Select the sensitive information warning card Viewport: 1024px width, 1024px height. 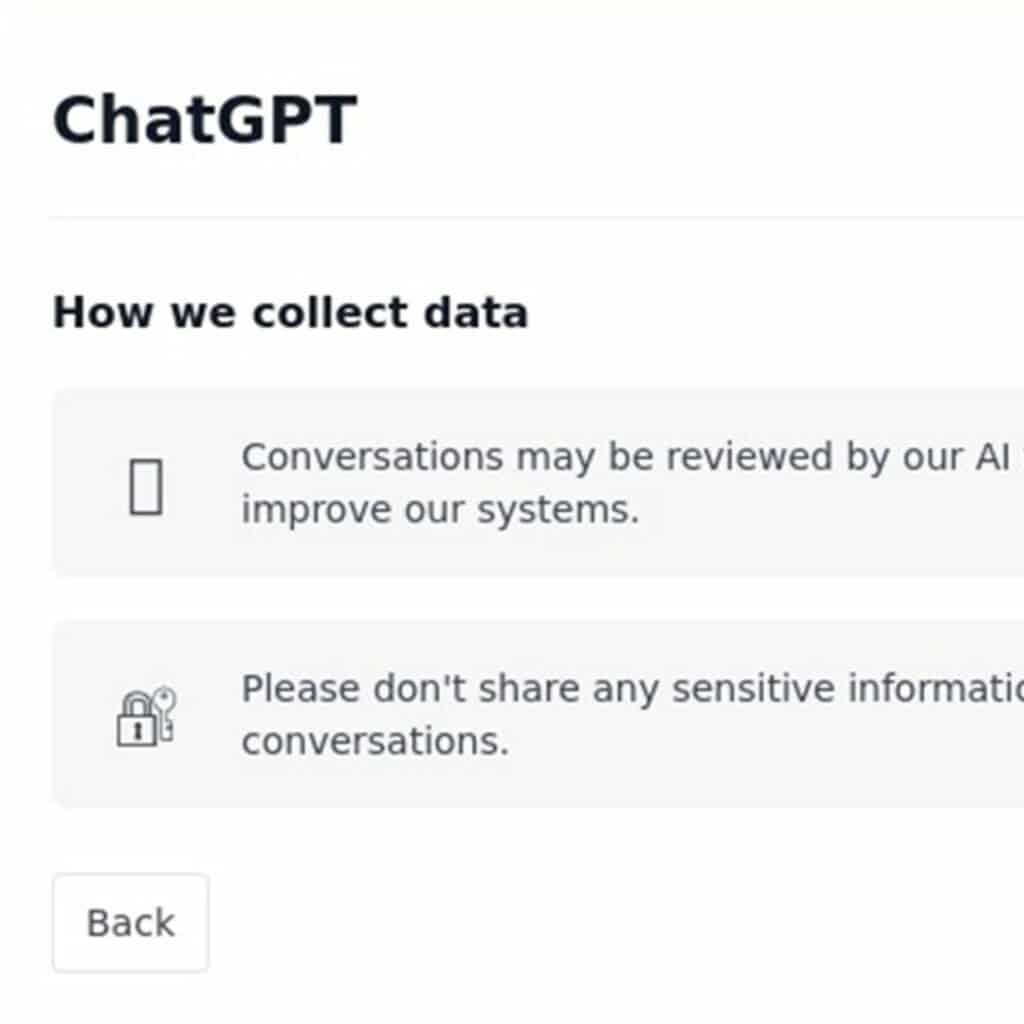coord(538,715)
